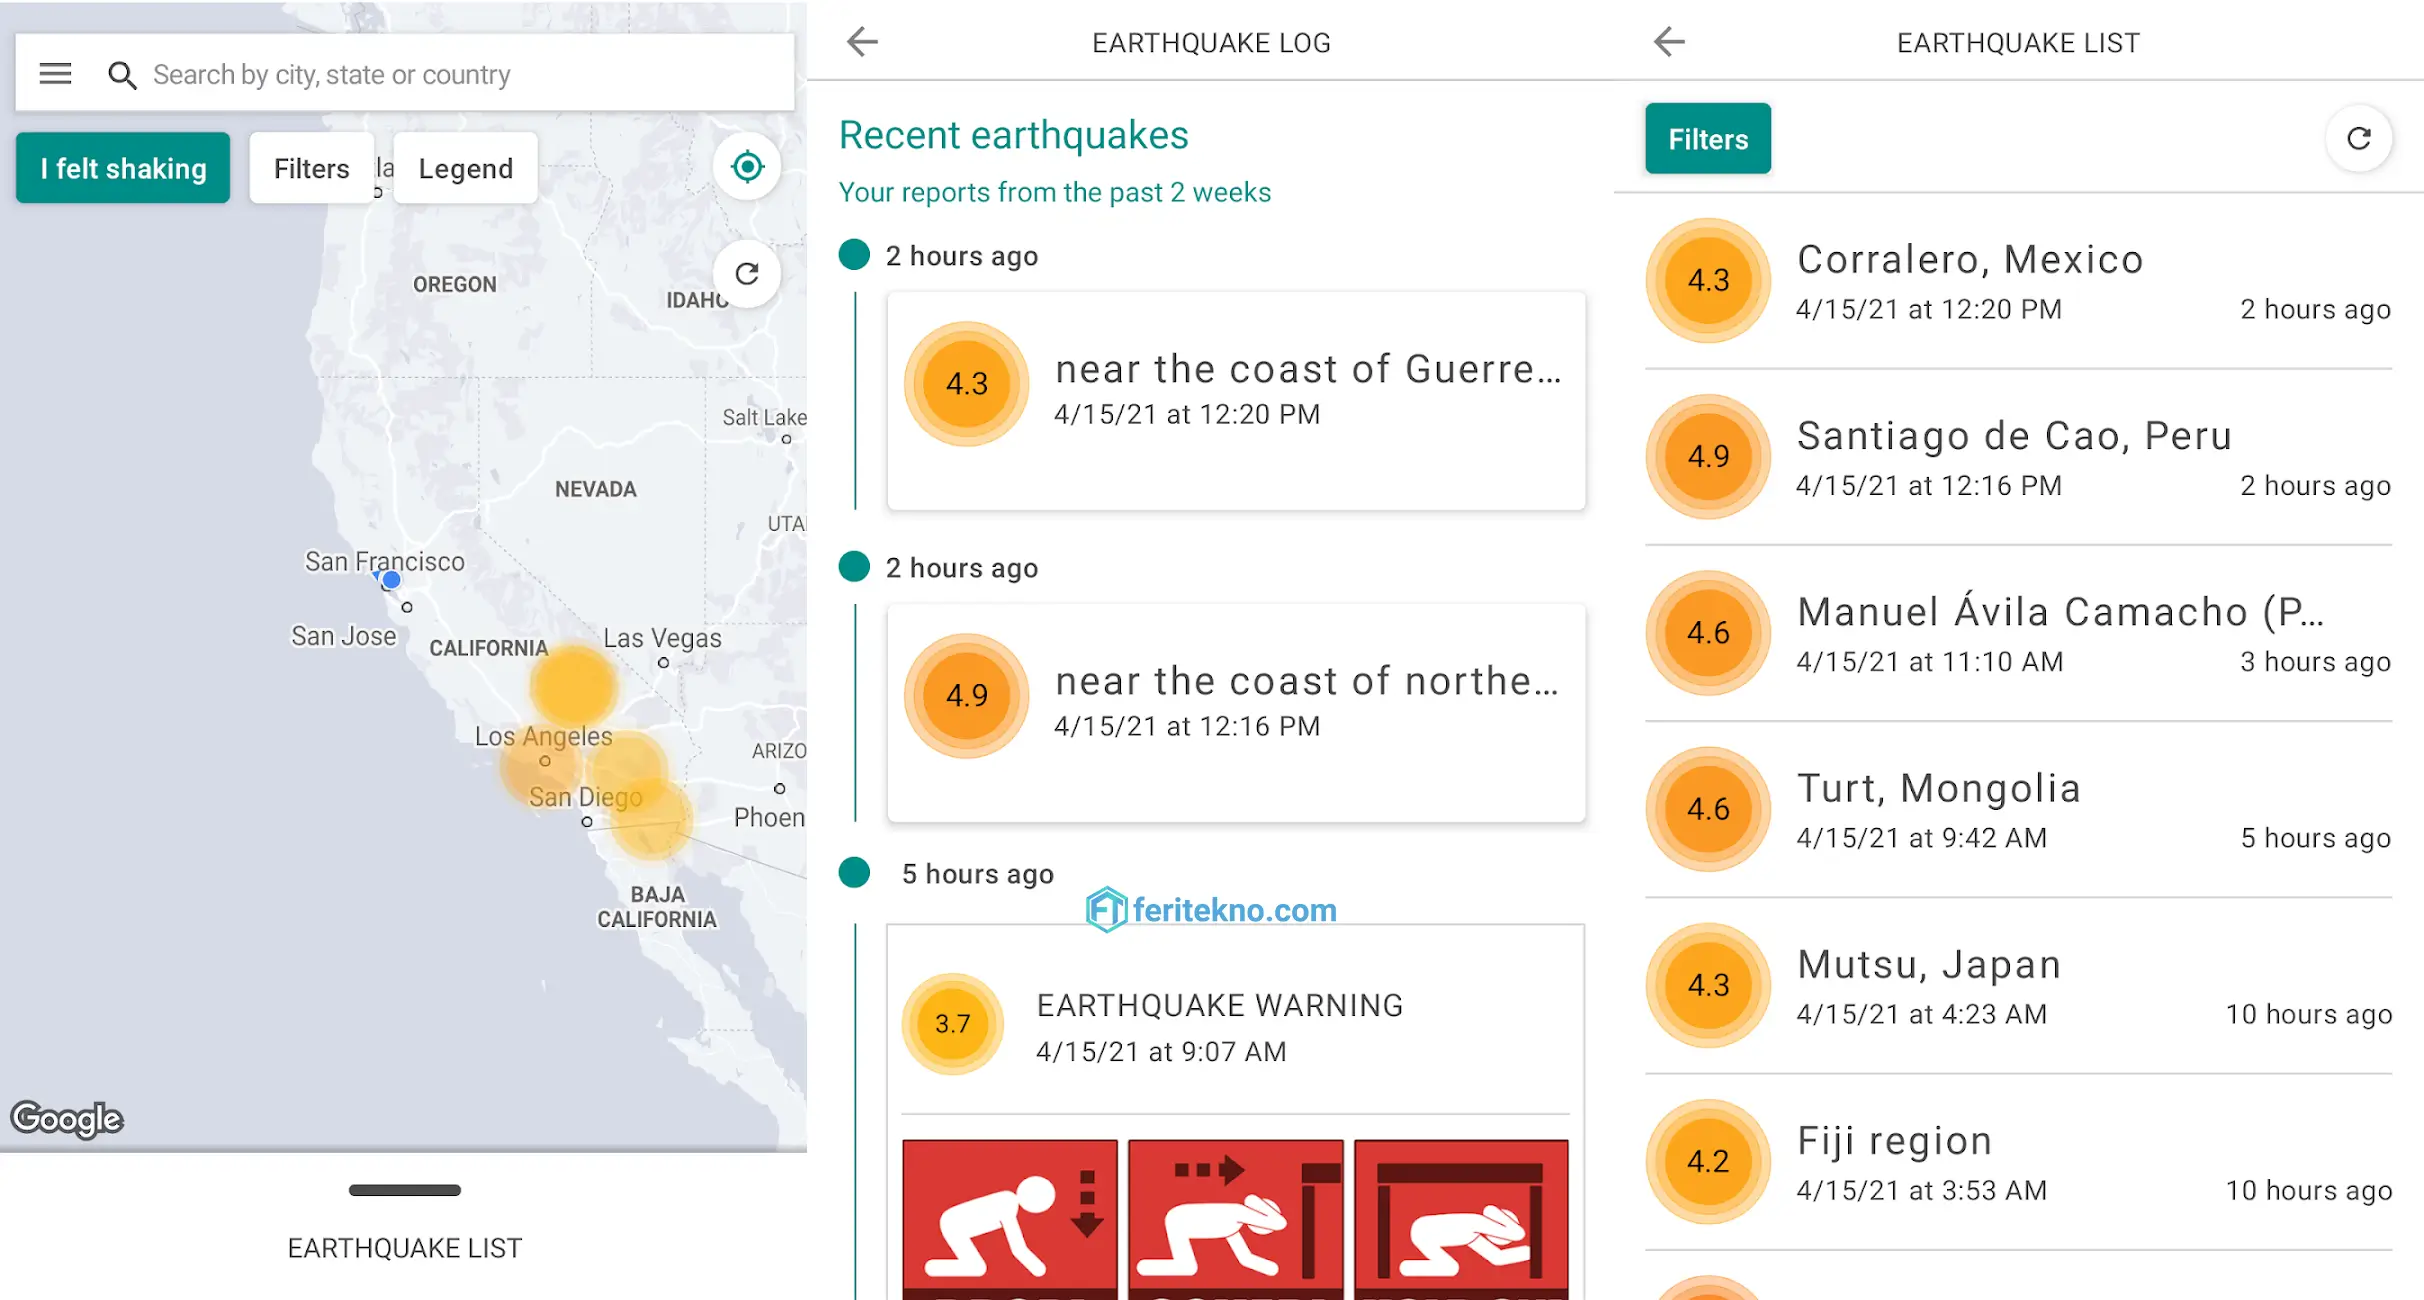Refresh the Earthquake List

coord(2359,139)
